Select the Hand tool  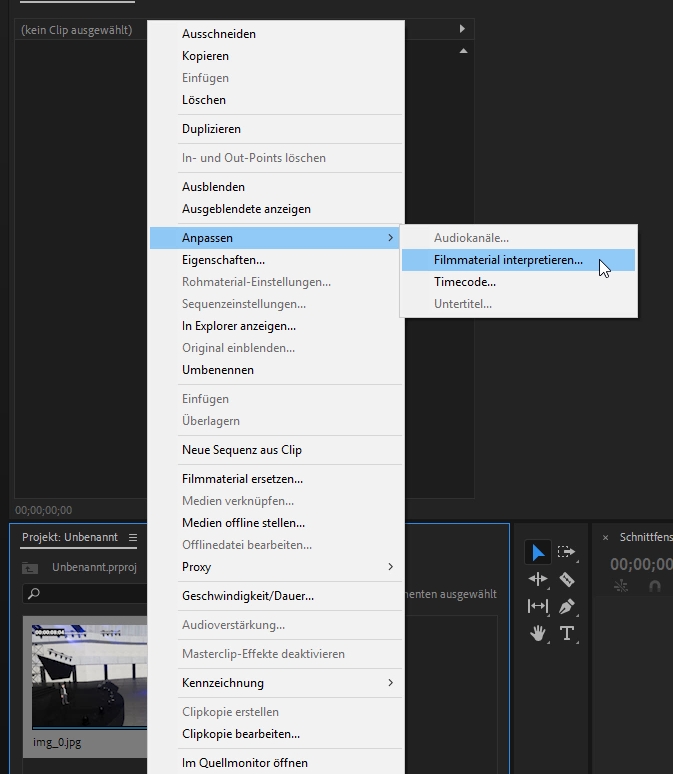tap(538, 633)
